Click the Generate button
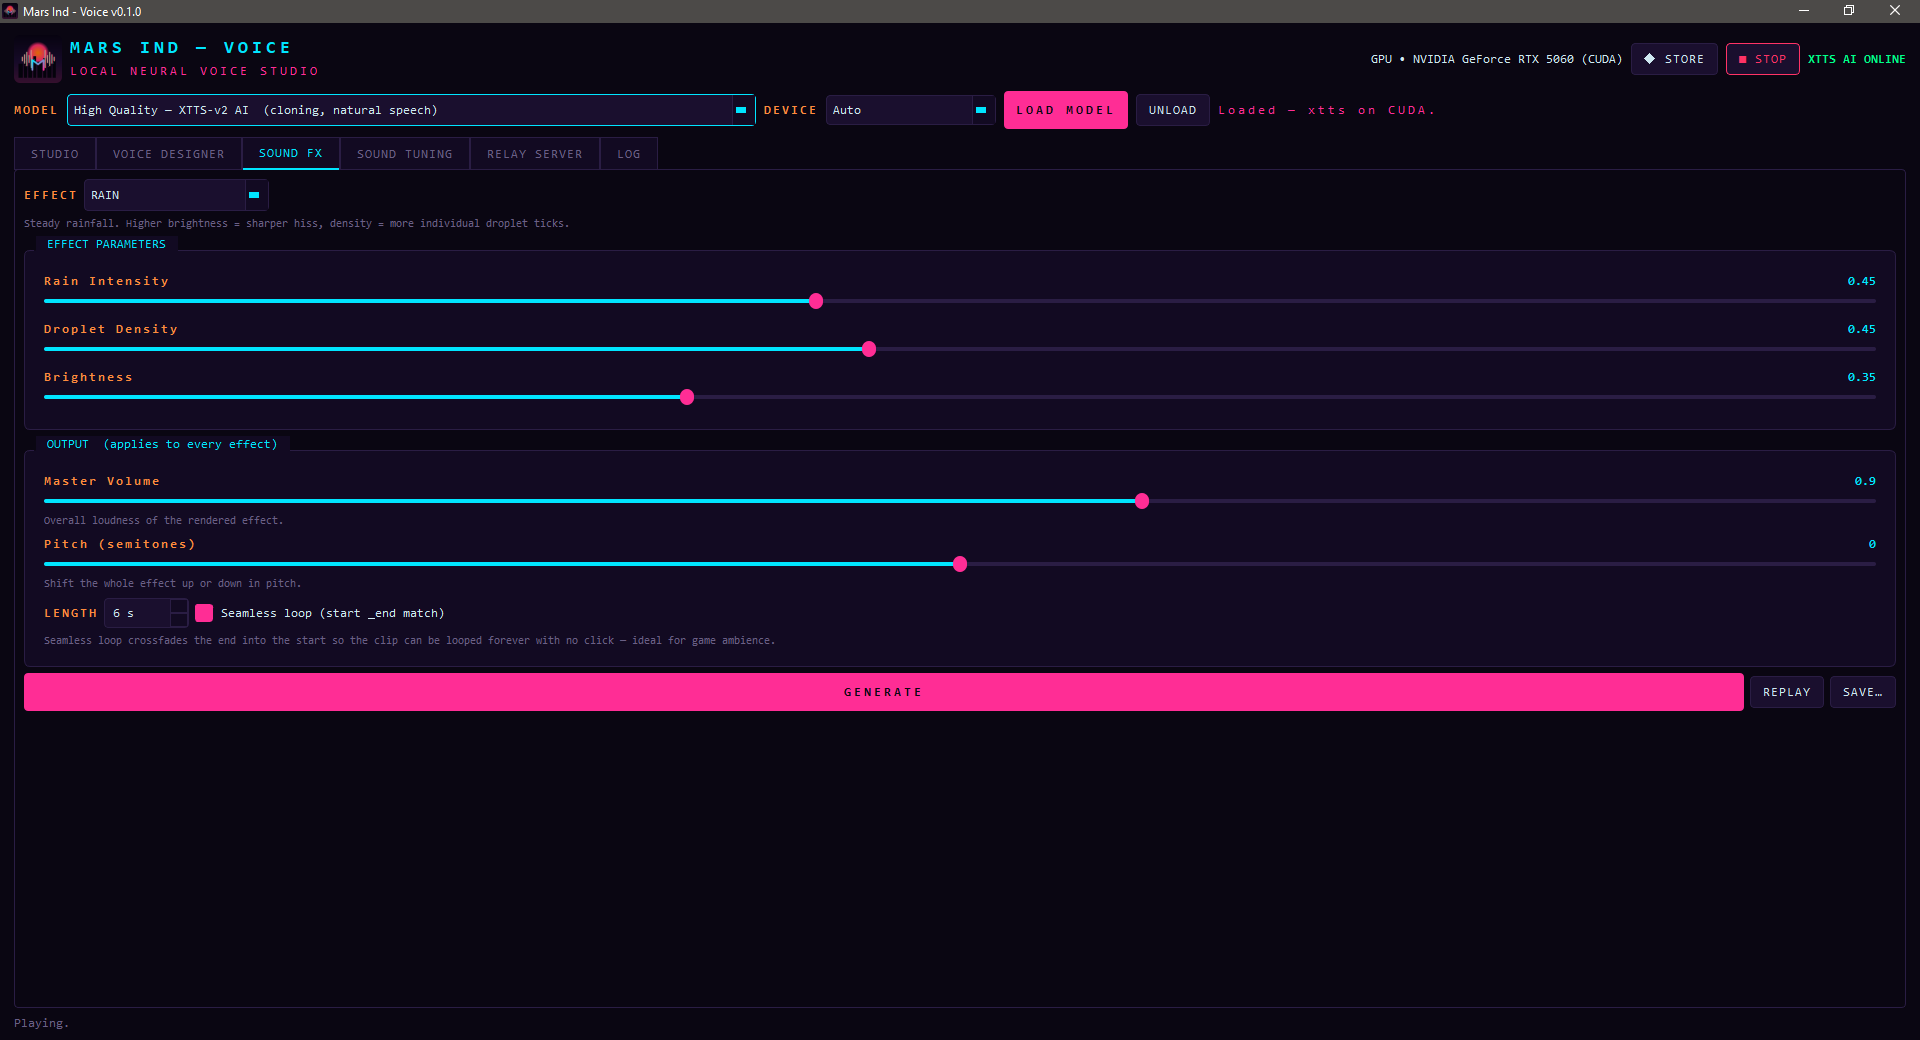1920x1040 pixels. coord(883,692)
